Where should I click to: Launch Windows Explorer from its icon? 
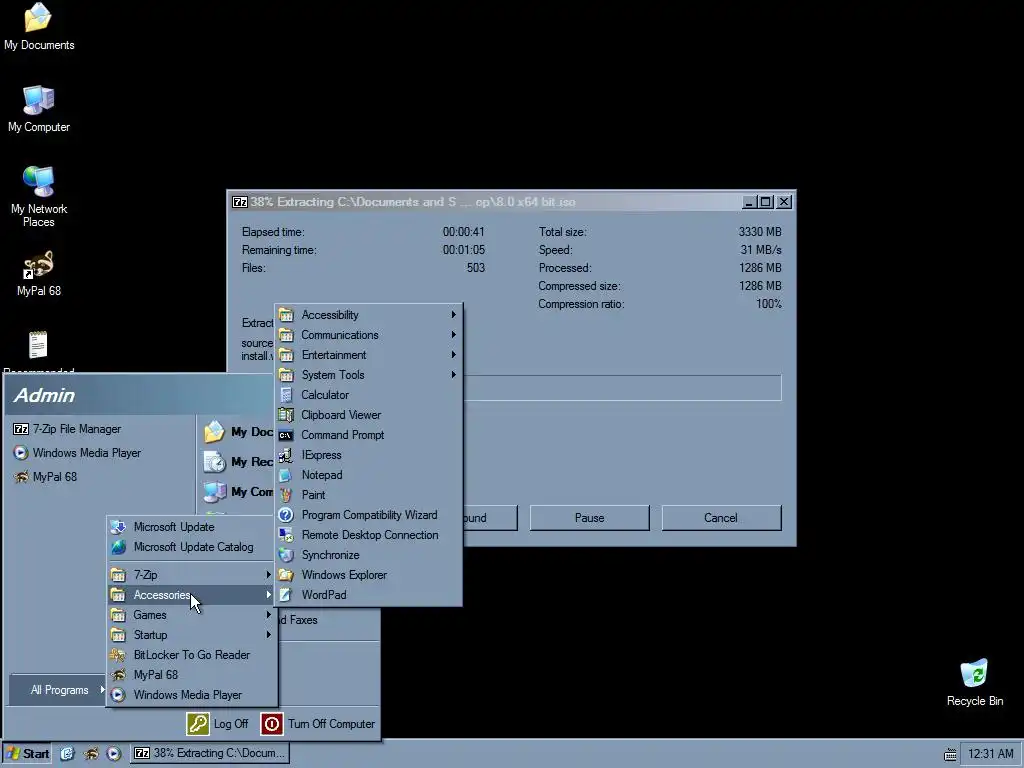tap(285, 575)
